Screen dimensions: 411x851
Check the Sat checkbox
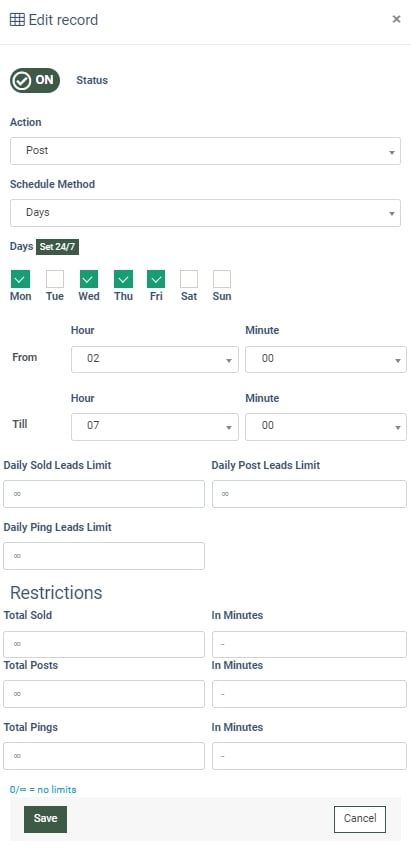click(x=189, y=279)
